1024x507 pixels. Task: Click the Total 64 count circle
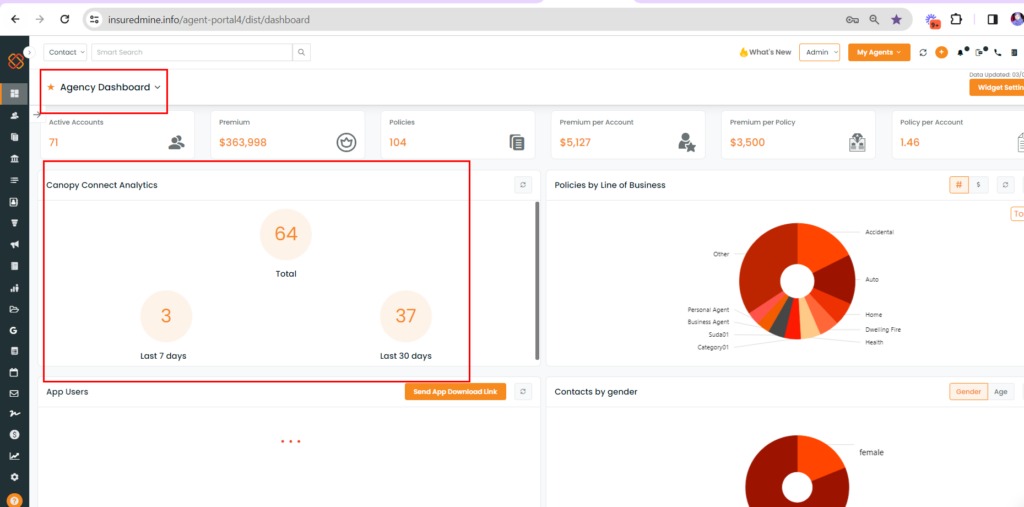click(x=286, y=234)
